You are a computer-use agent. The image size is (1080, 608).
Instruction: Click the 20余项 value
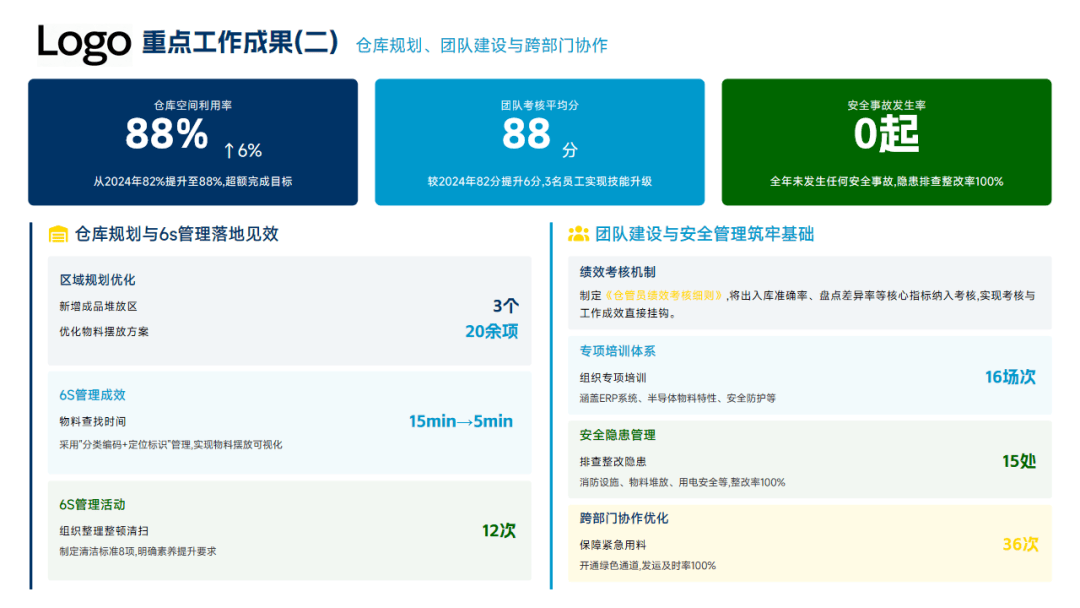(491, 331)
